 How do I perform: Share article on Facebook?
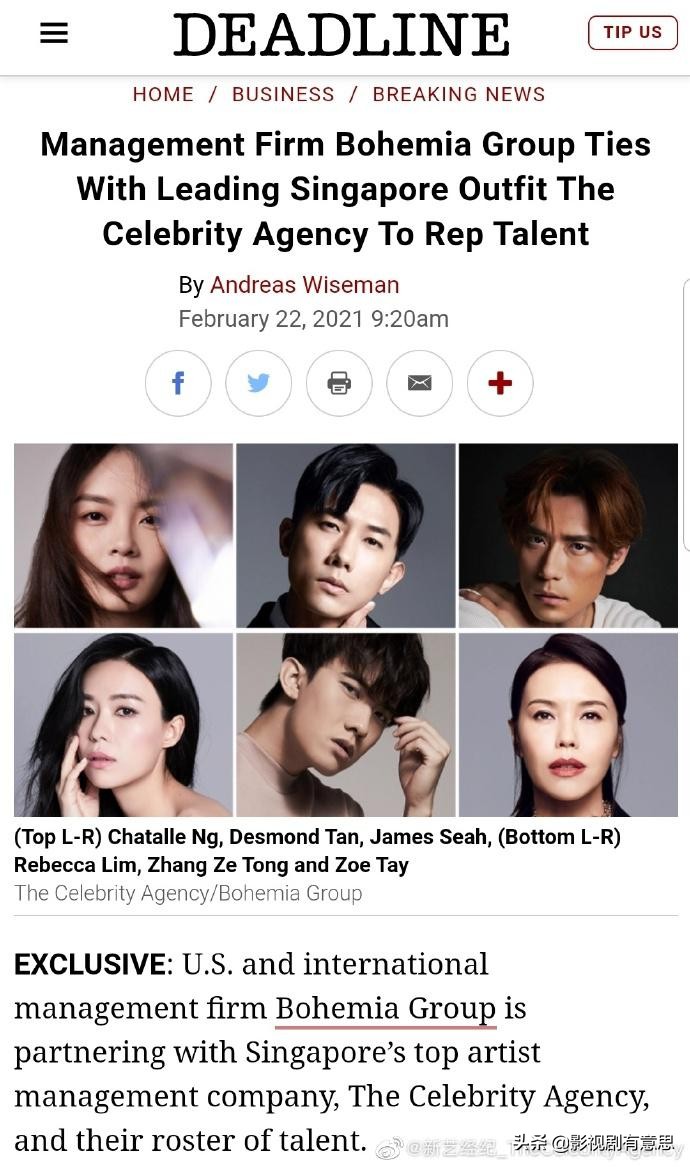(178, 383)
